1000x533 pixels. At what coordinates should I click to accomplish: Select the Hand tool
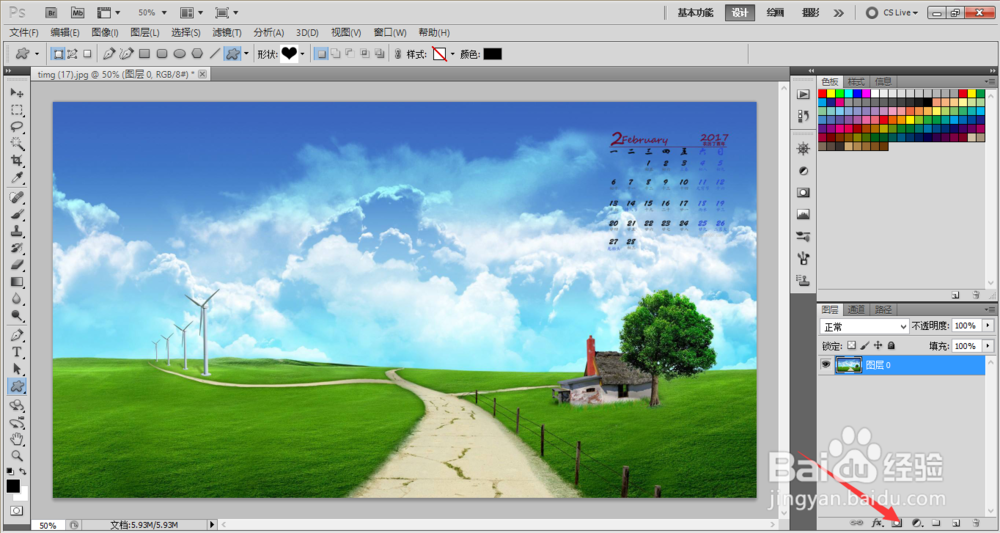coord(17,439)
